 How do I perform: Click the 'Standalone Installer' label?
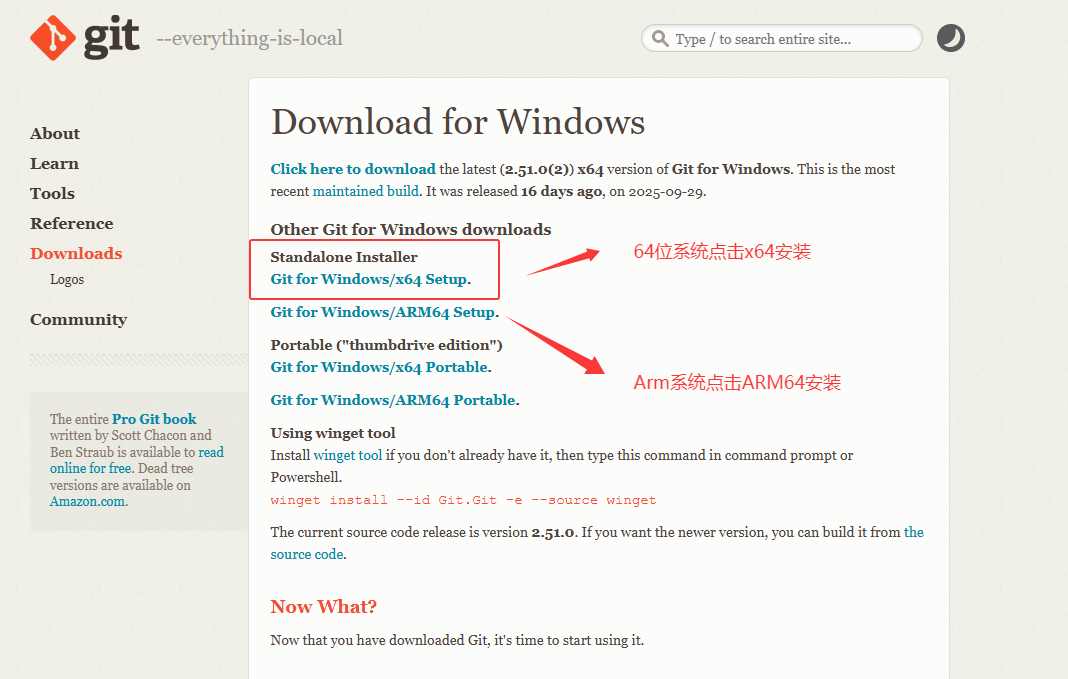point(344,257)
